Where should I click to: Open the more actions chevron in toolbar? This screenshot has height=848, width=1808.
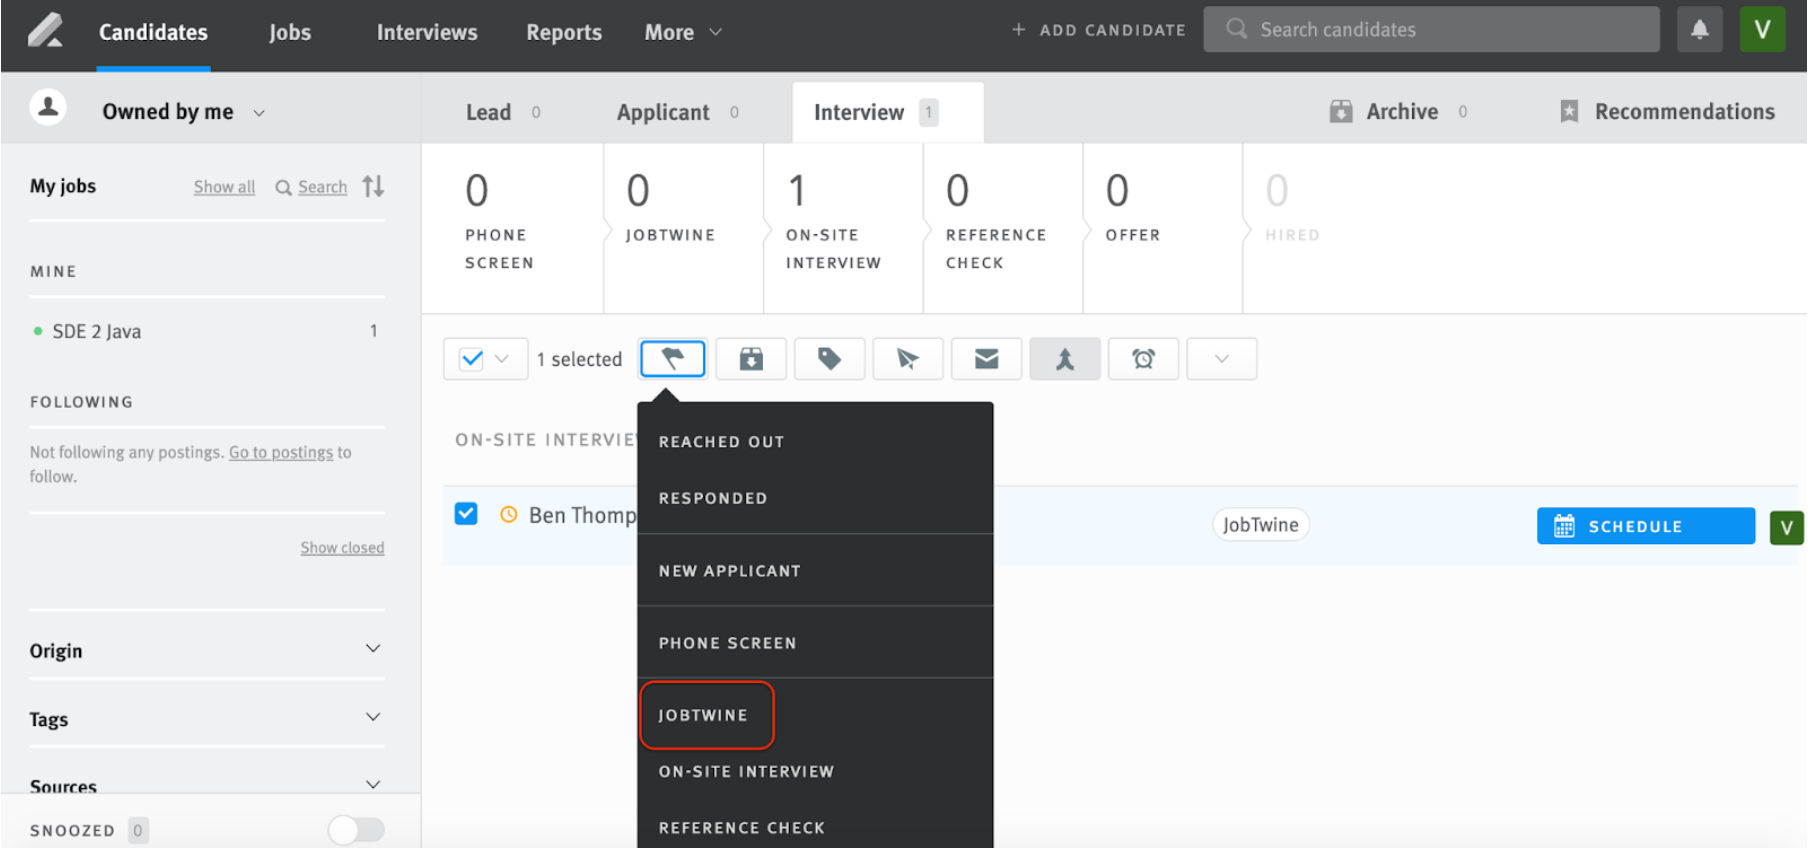click(1221, 359)
